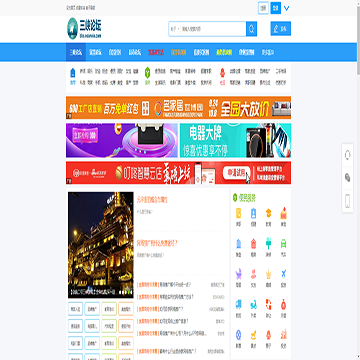Select the orange-text navigation tab
The image size is (360, 360).
pos(179,52)
